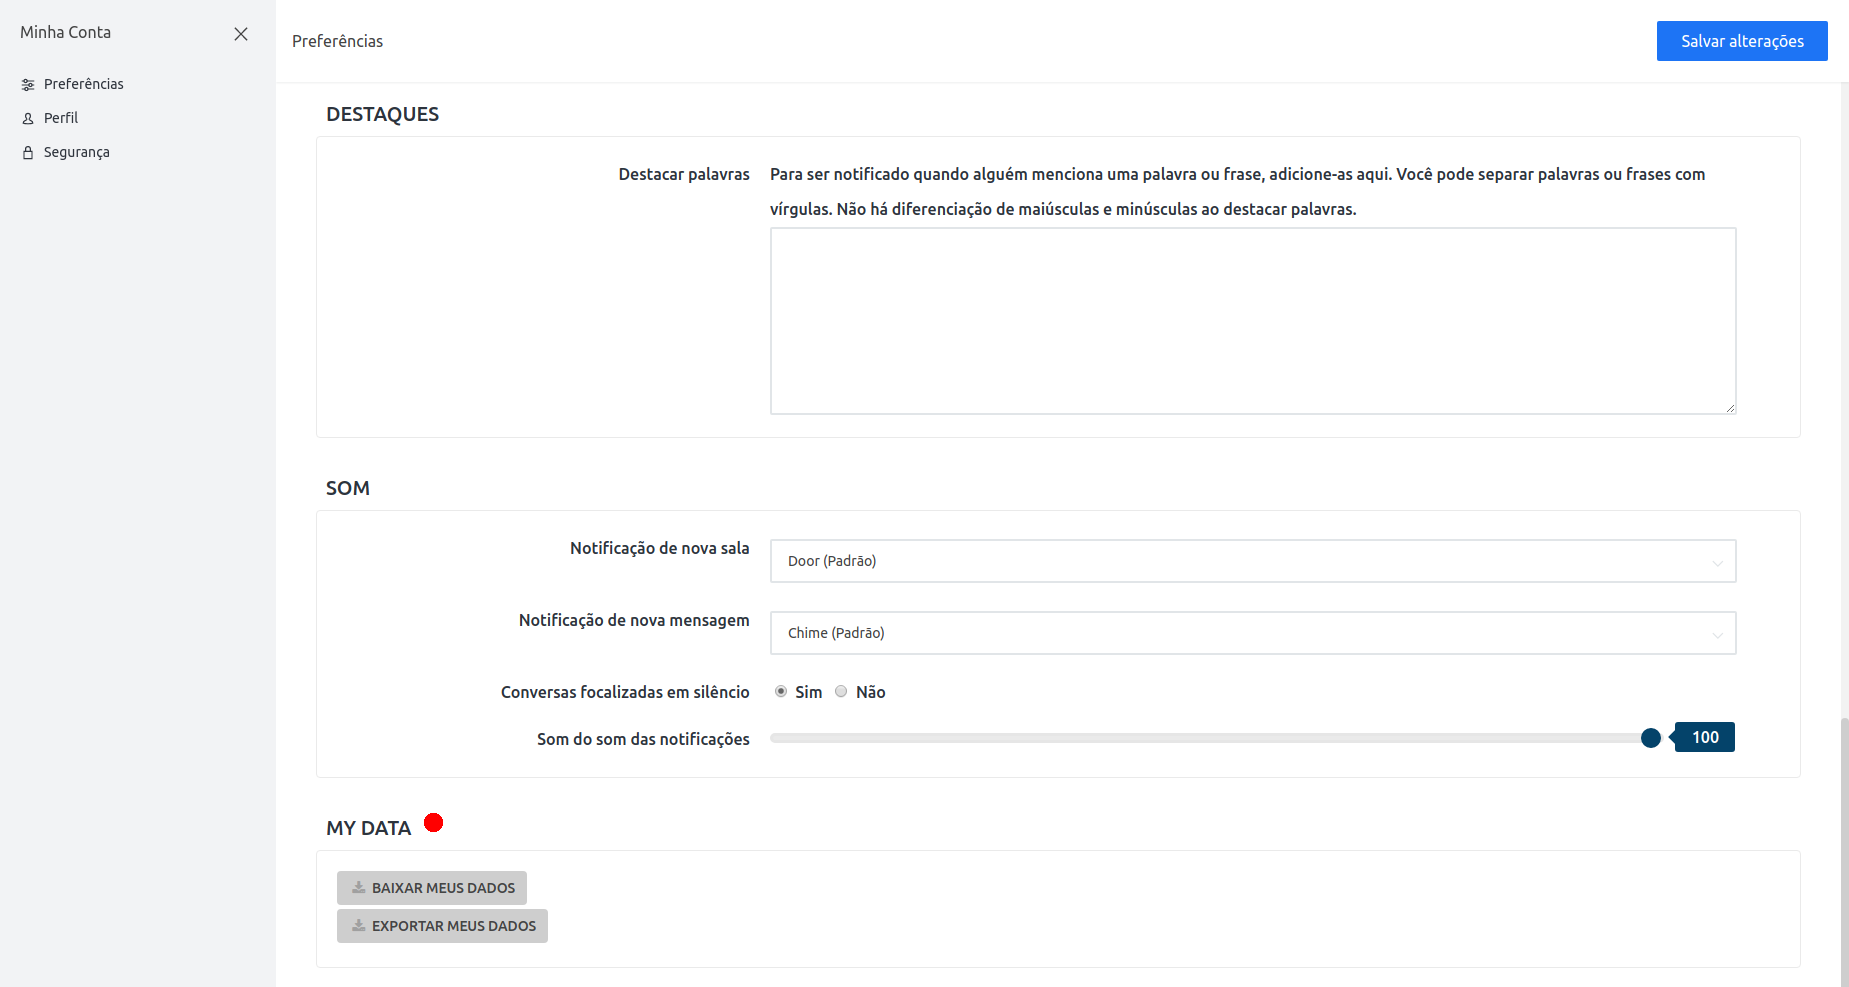The image size is (1849, 987).
Task: Close the Minha Conta panel
Action: coord(241,34)
